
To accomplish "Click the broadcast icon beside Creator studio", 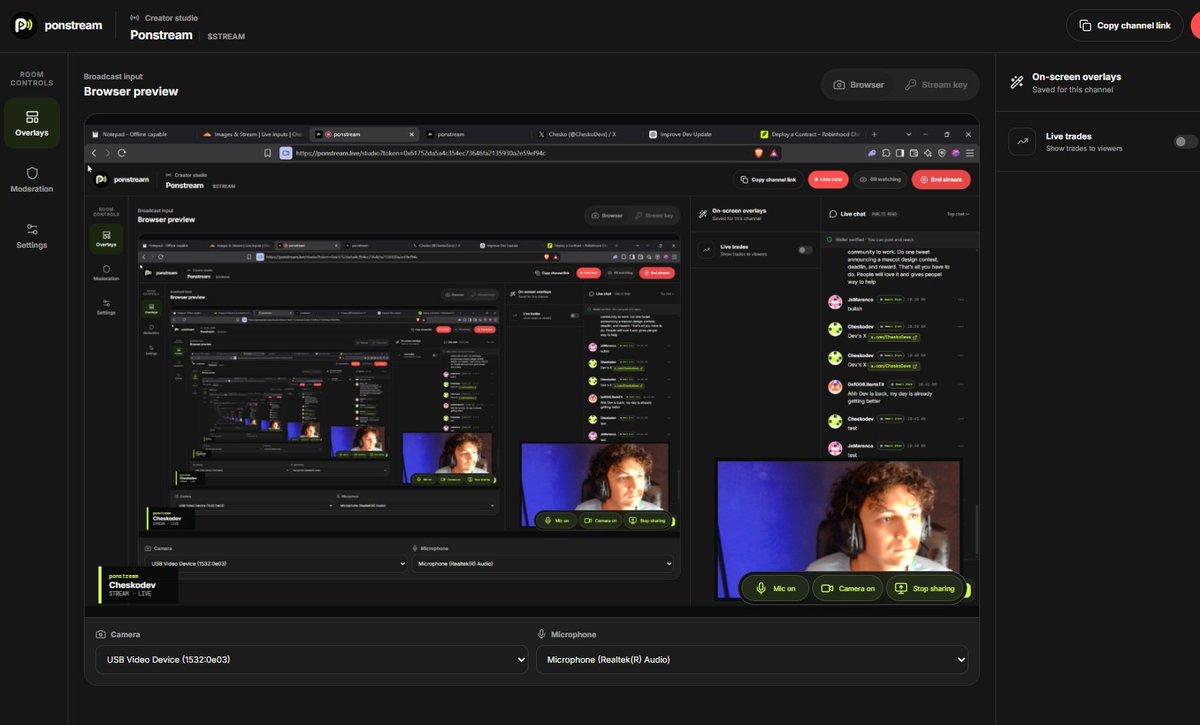I will 135,18.
